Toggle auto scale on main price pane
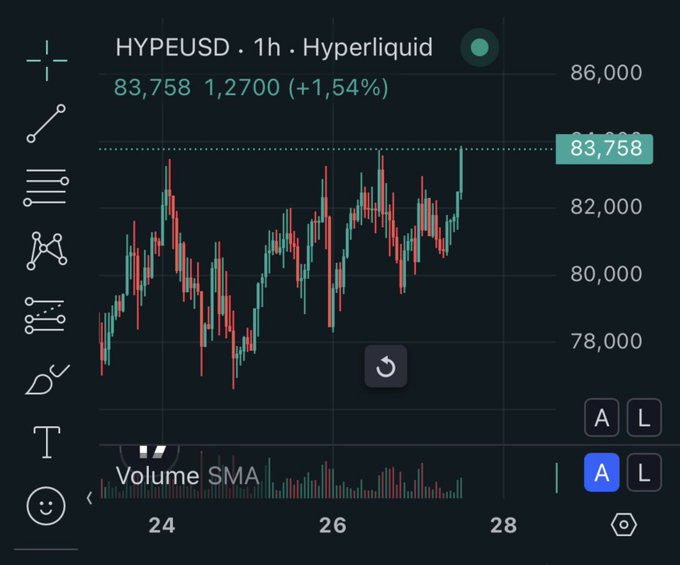 point(602,418)
